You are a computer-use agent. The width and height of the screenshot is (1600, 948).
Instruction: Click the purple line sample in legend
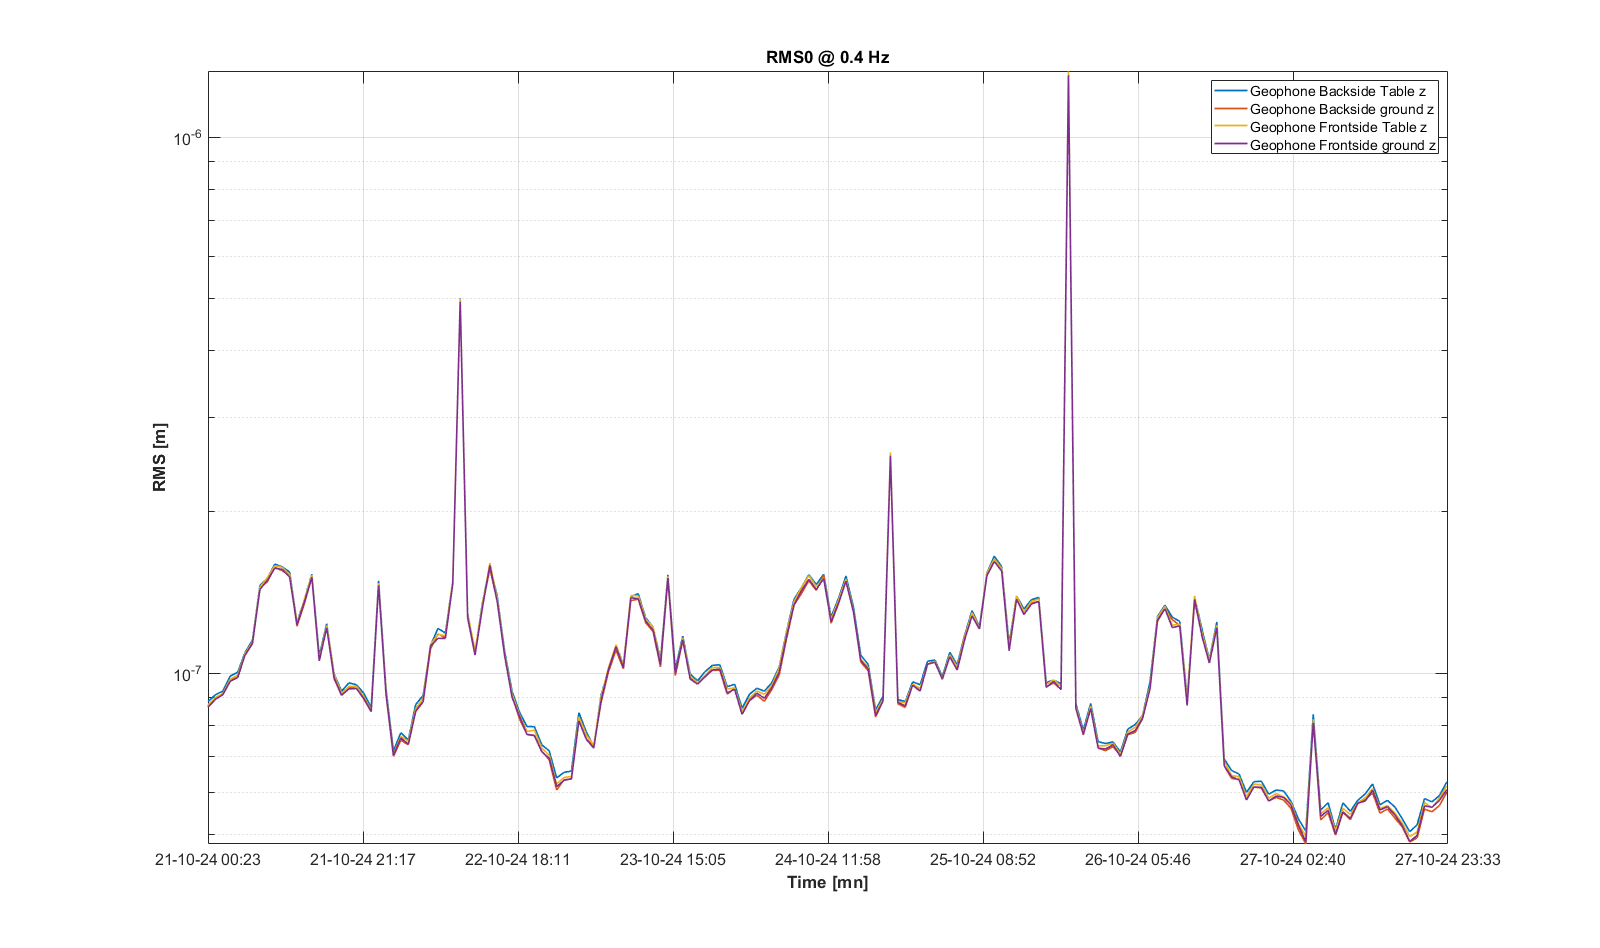(1230, 145)
